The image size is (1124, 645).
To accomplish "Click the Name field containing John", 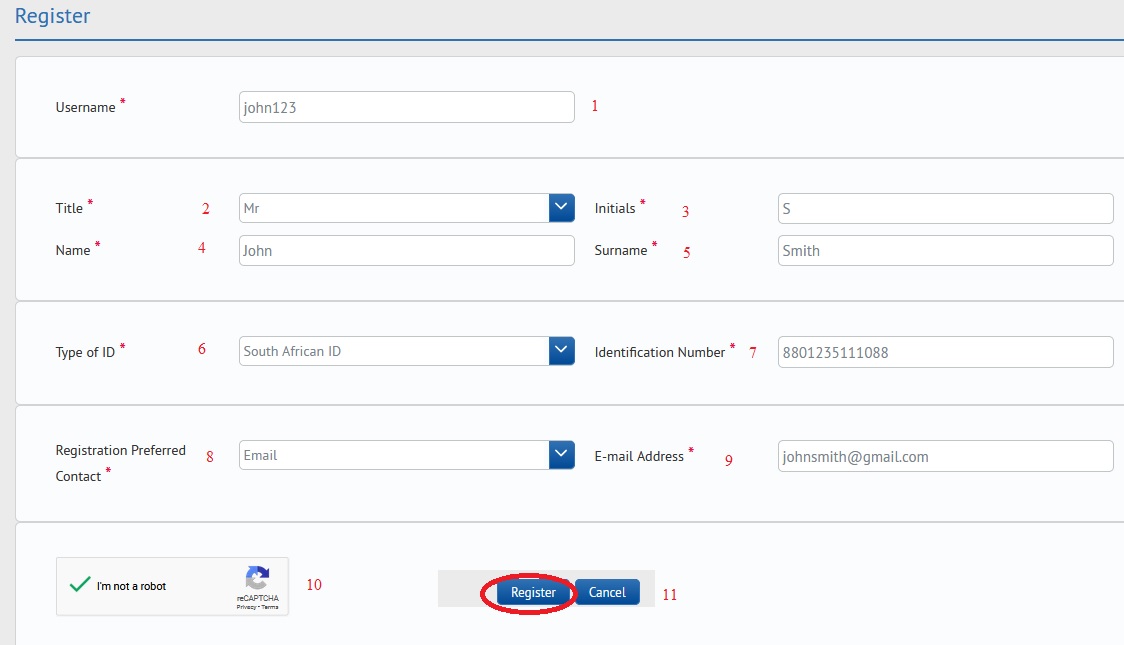I will (x=406, y=251).
